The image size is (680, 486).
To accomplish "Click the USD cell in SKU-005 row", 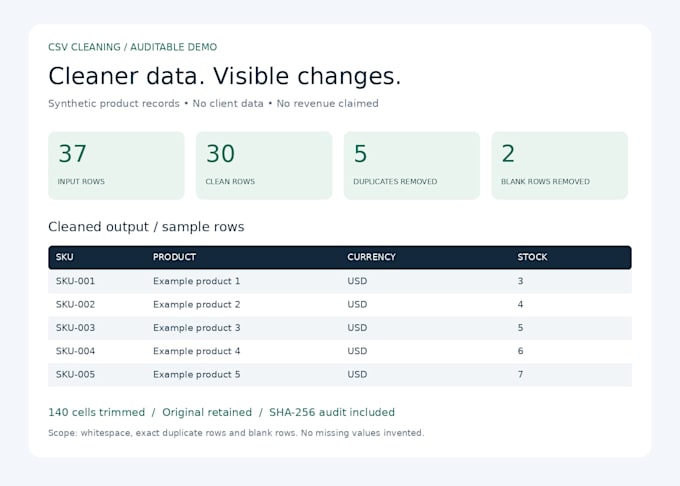I will [357, 375].
